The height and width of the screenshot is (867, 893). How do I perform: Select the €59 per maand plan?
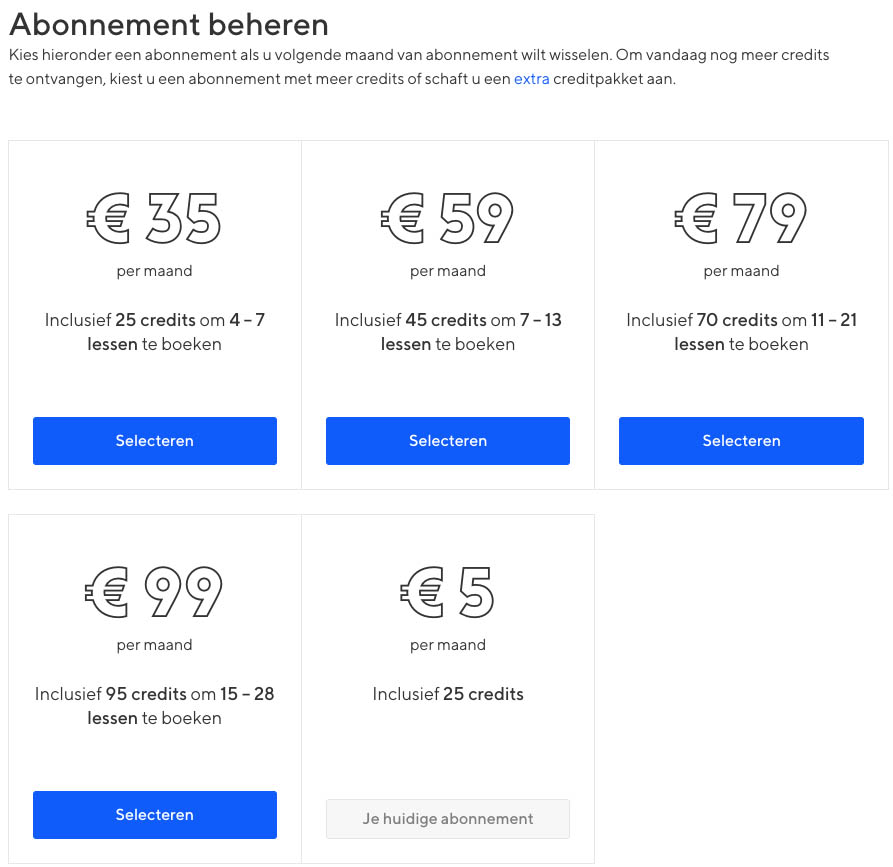coord(447,440)
